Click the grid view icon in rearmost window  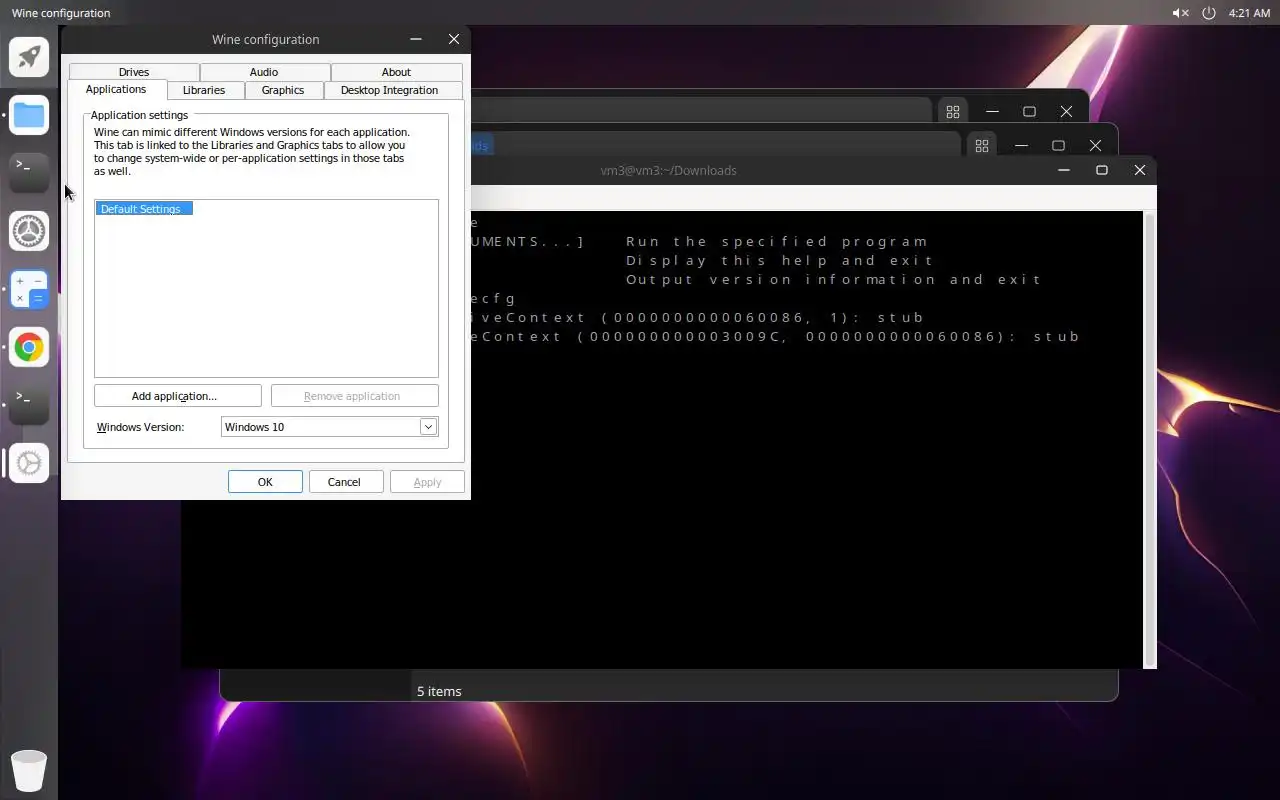pos(953,111)
